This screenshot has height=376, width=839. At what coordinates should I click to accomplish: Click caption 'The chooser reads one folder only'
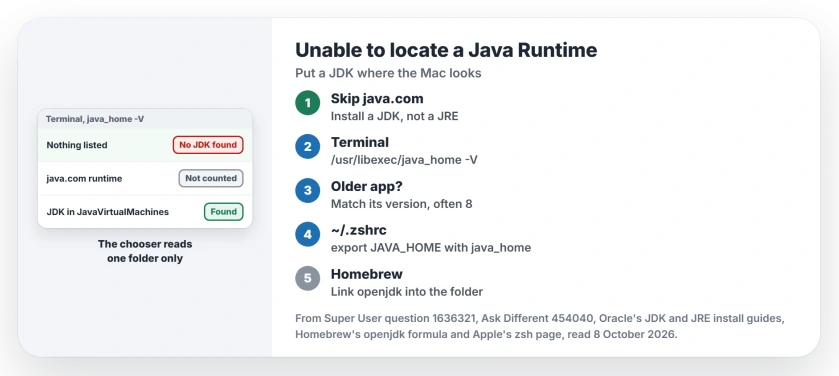coord(145,251)
